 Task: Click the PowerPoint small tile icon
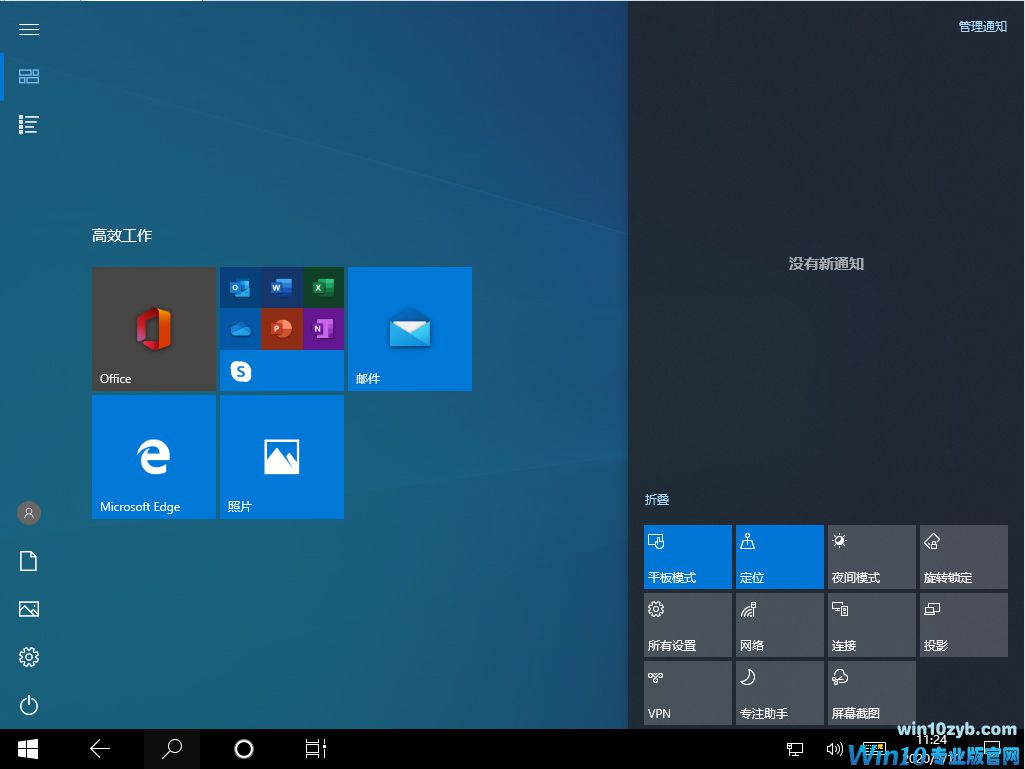pyautogui.click(x=282, y=329)
